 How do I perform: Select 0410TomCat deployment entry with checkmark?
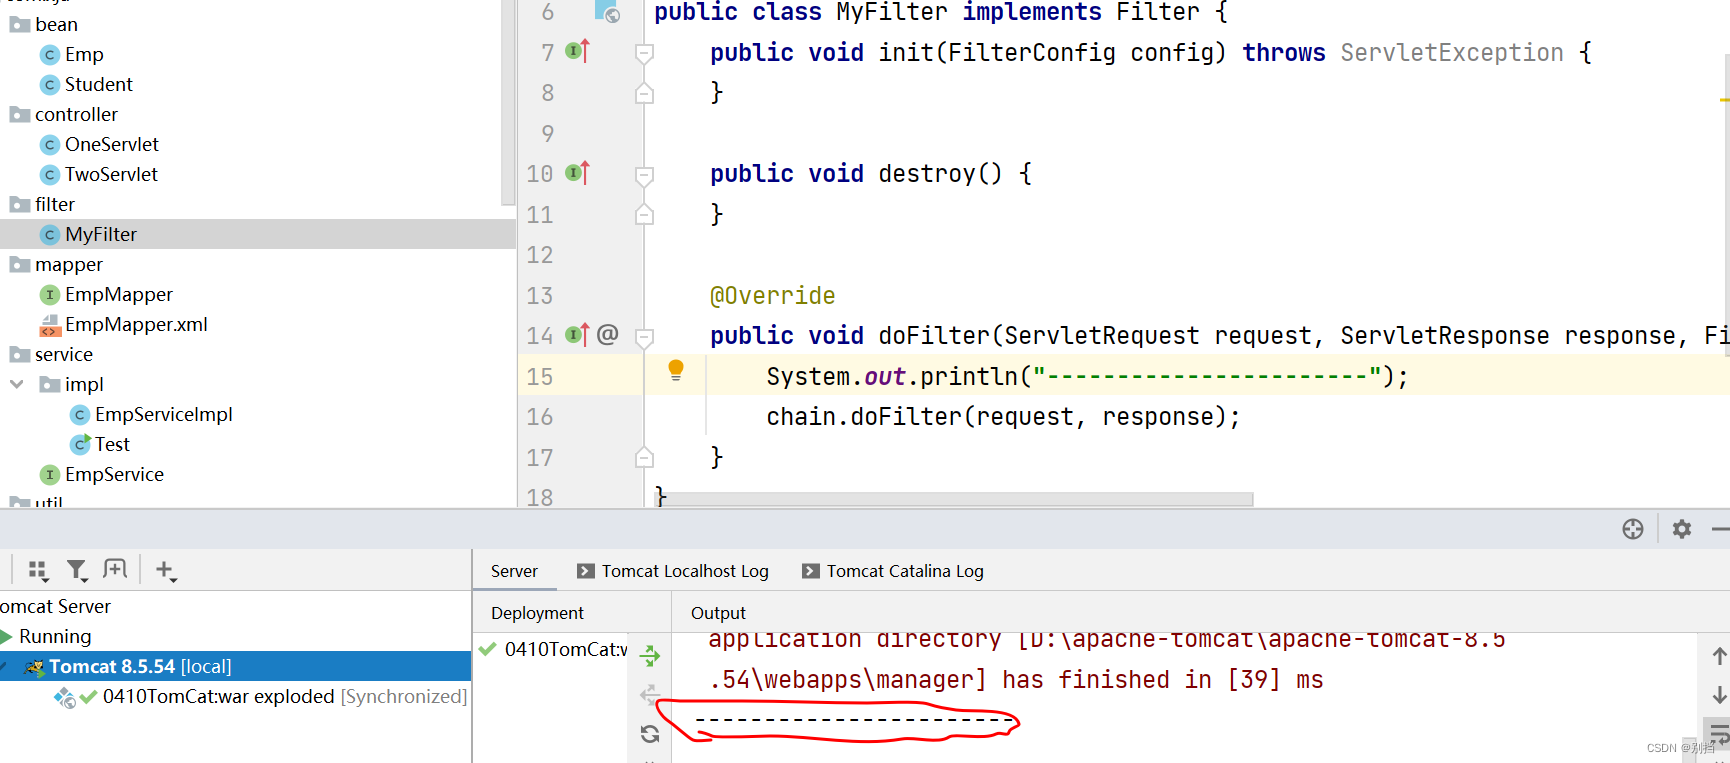pos(553,649)
